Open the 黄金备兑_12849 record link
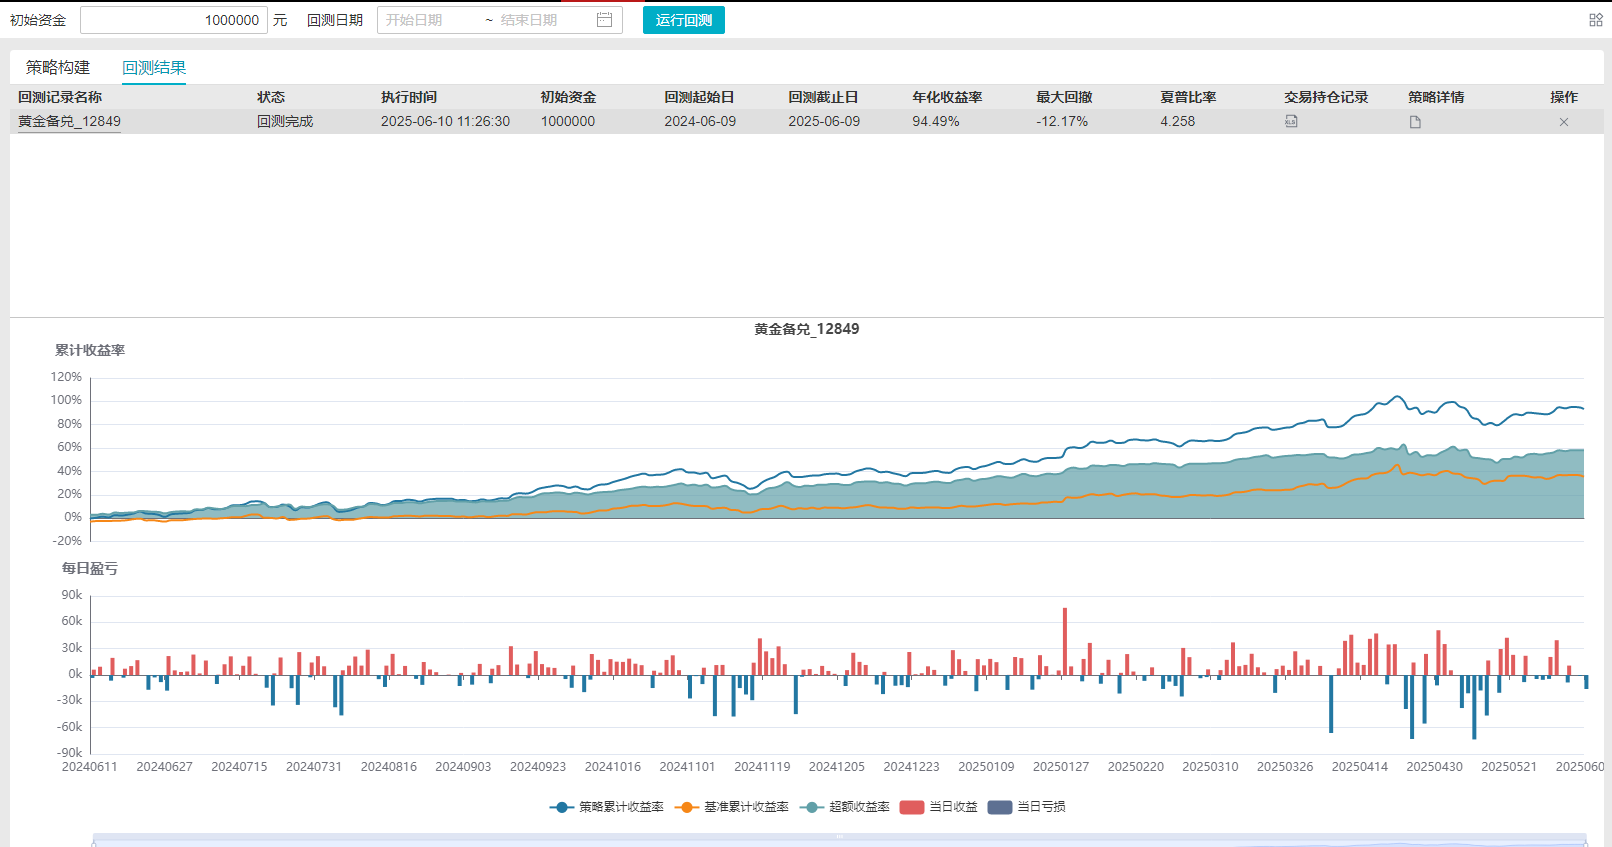 pyautogui.click(x=69, y=121)
